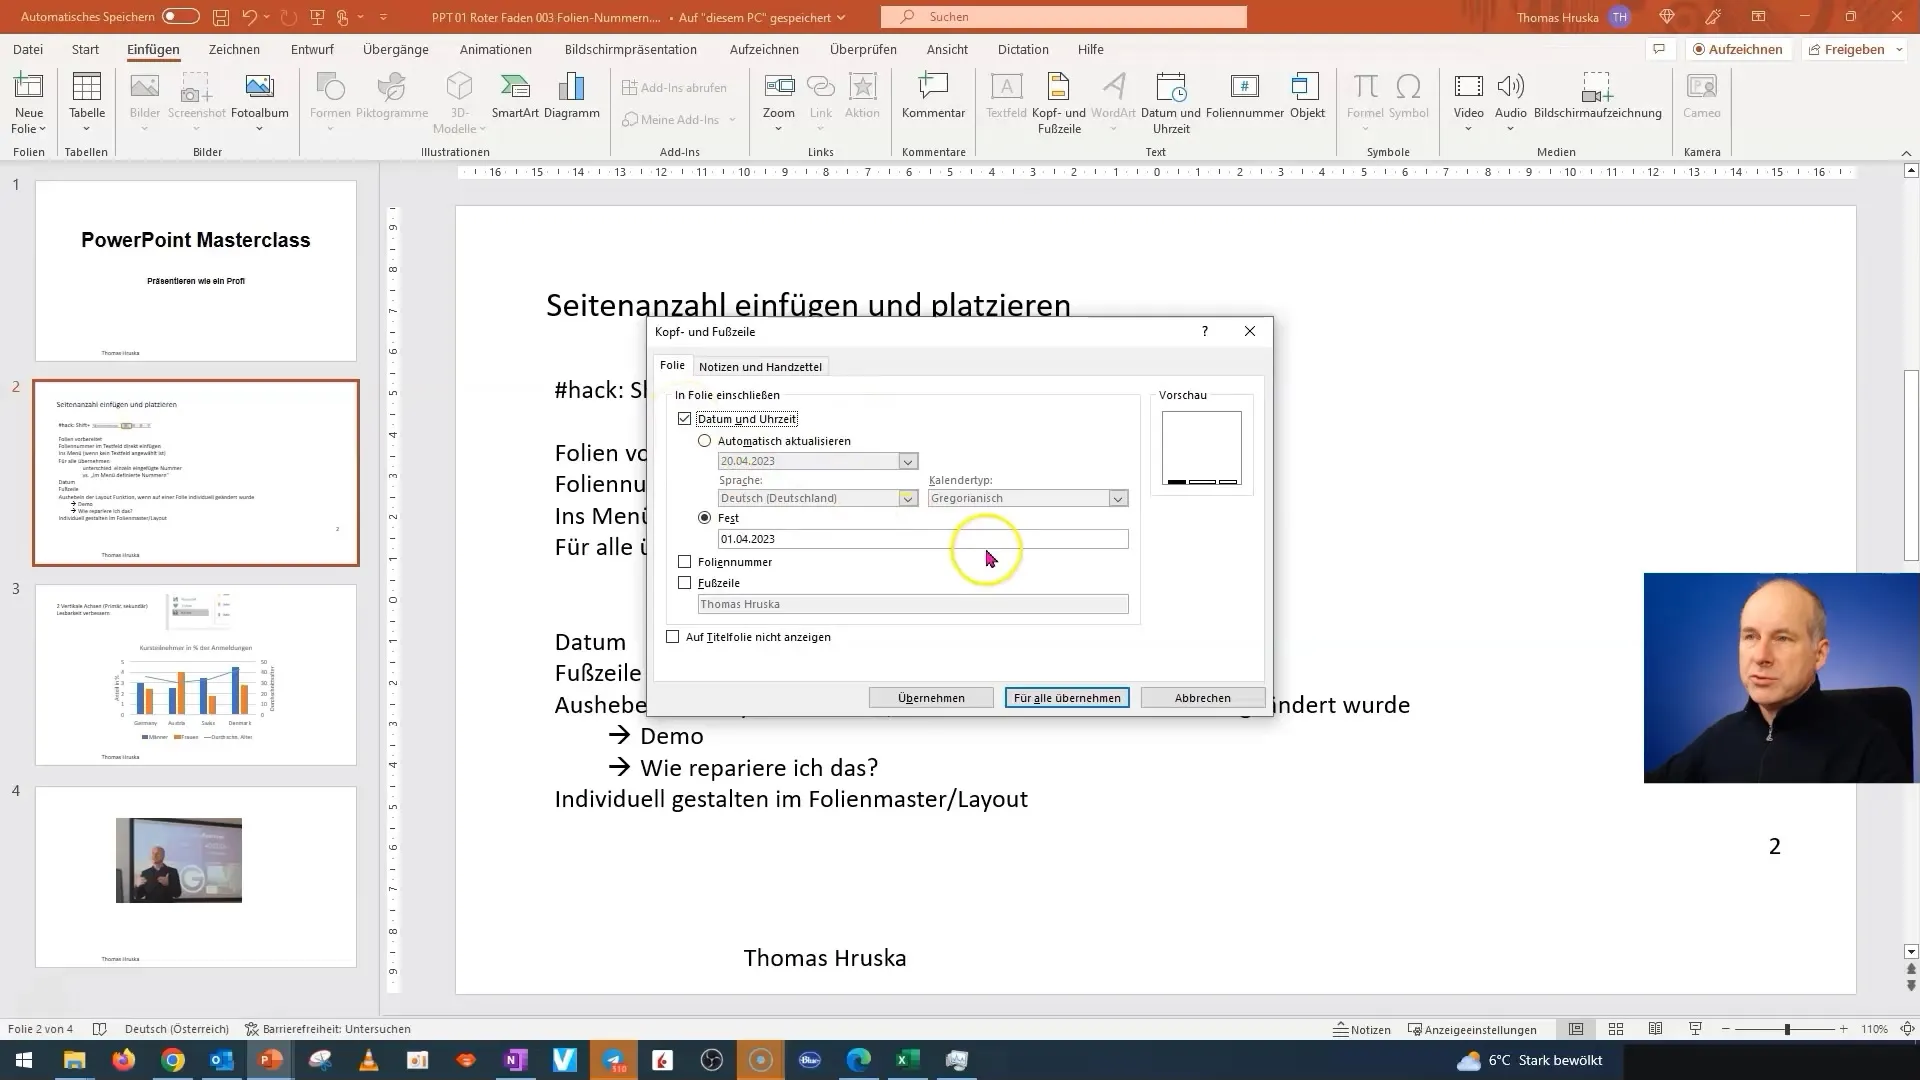
Task: Enable the Foligennummer checkbox
Action: click(x=684, y=562)
